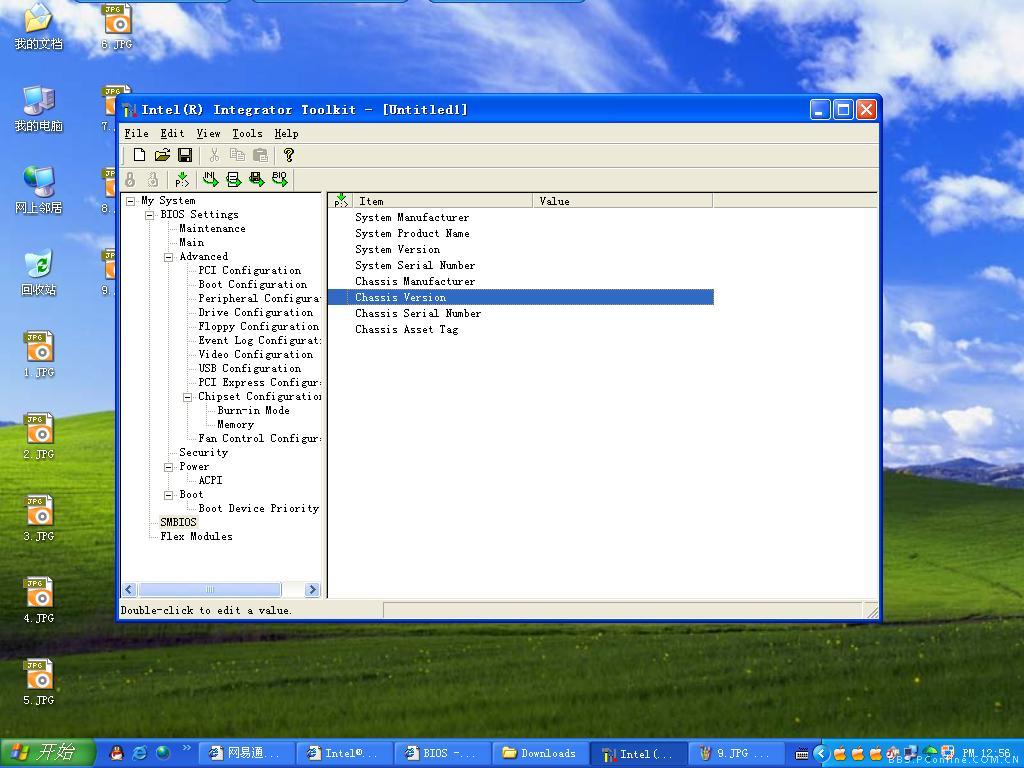1024x768 pixels.
Task: Select the Chassis Version row
Action: (x=520, y=298)
